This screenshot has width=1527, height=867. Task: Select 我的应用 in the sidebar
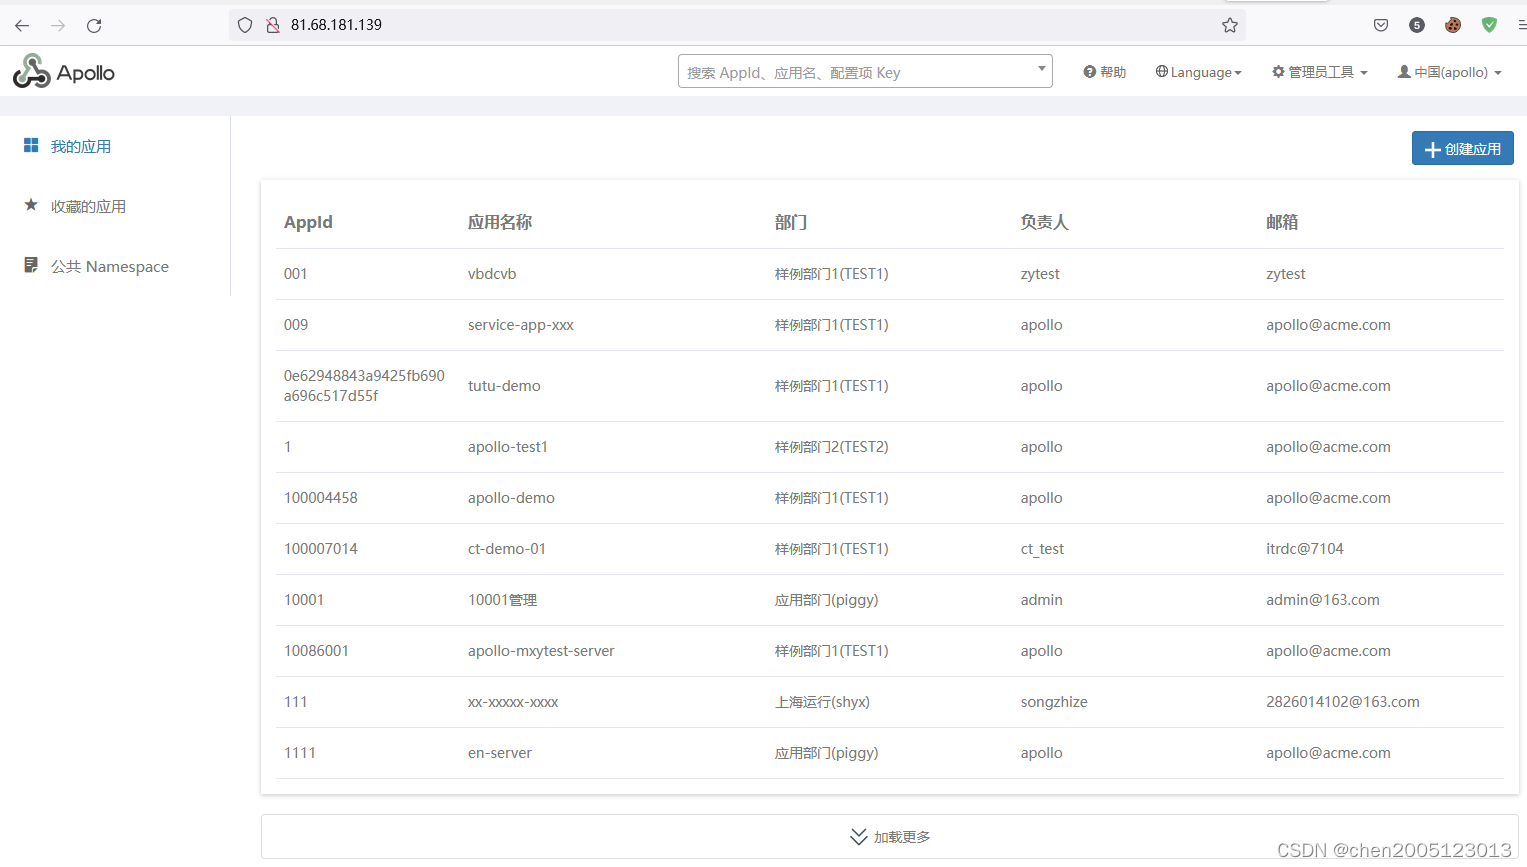click(x=81, y=146)
